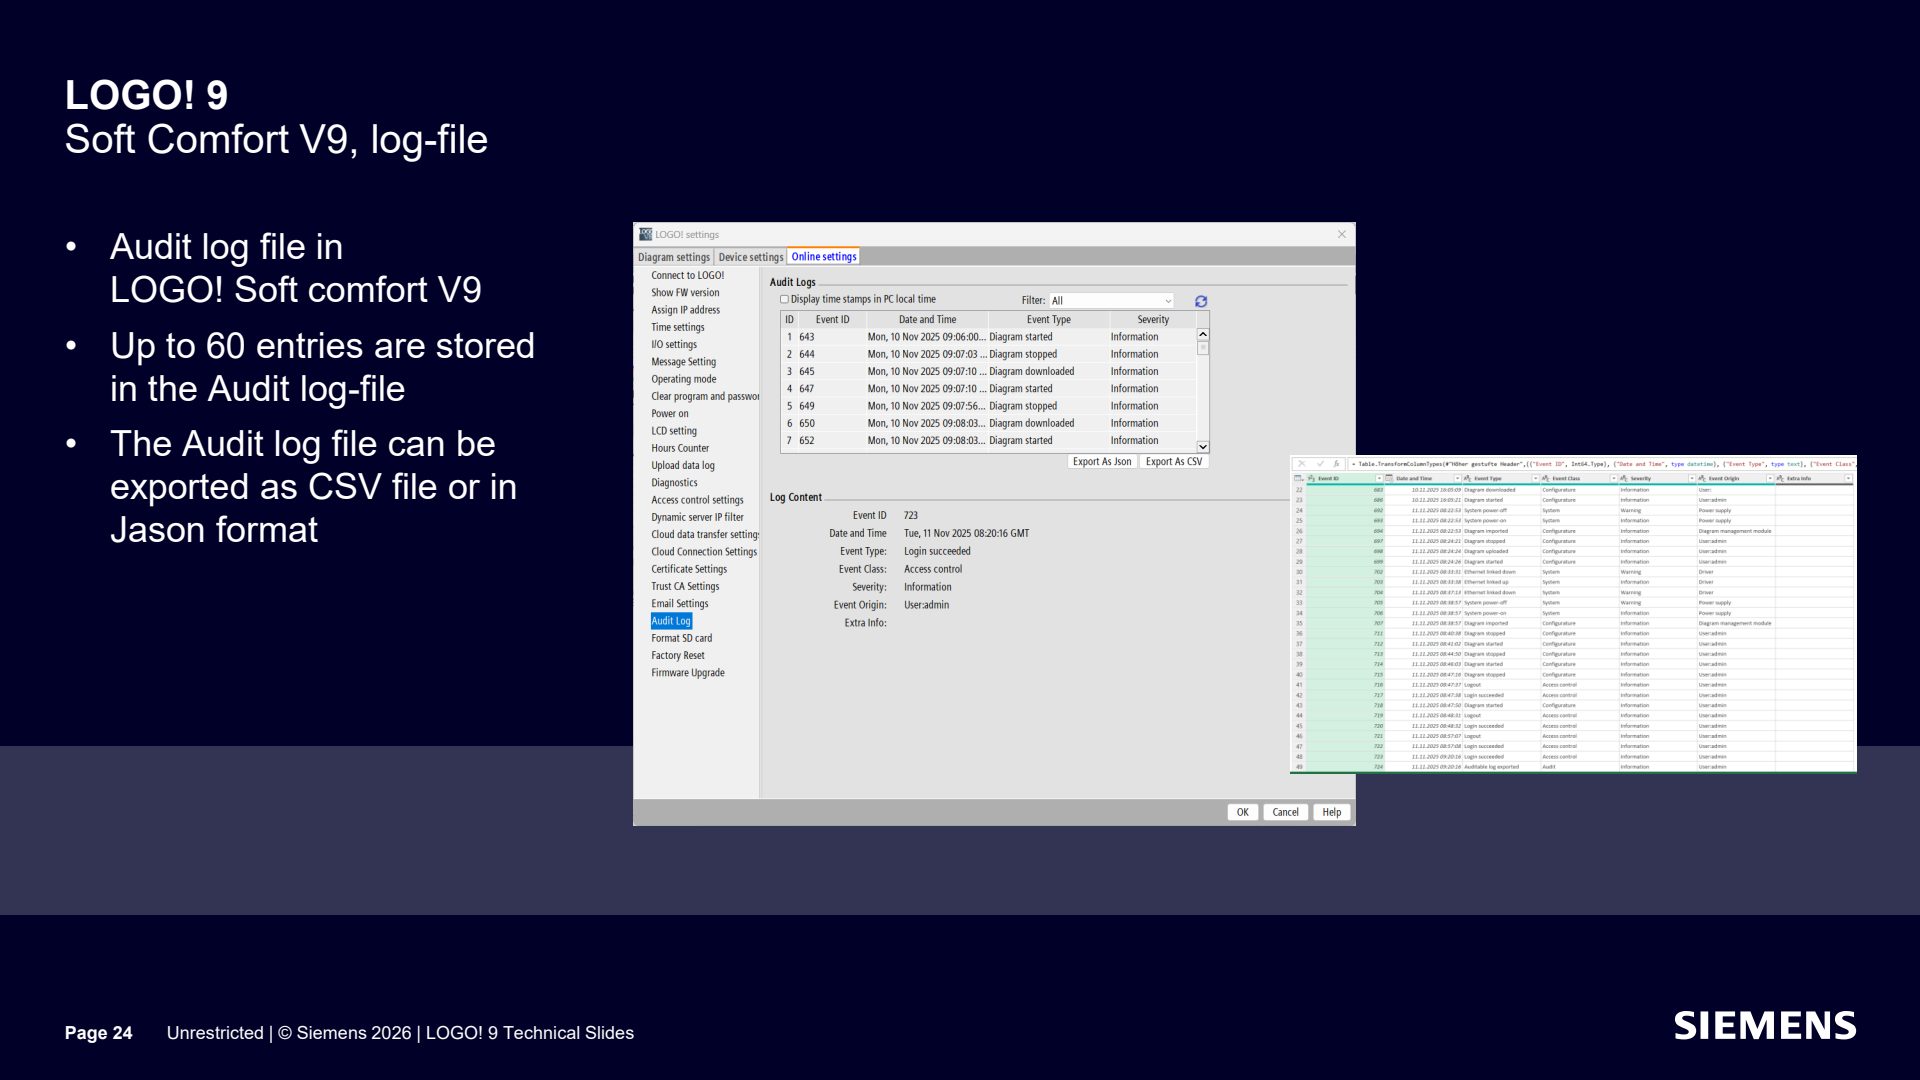The width and height of the screenshot is (1920, 1080).
Task: Open Message Setting in the sidebar
Action: (x=684, y=362)
